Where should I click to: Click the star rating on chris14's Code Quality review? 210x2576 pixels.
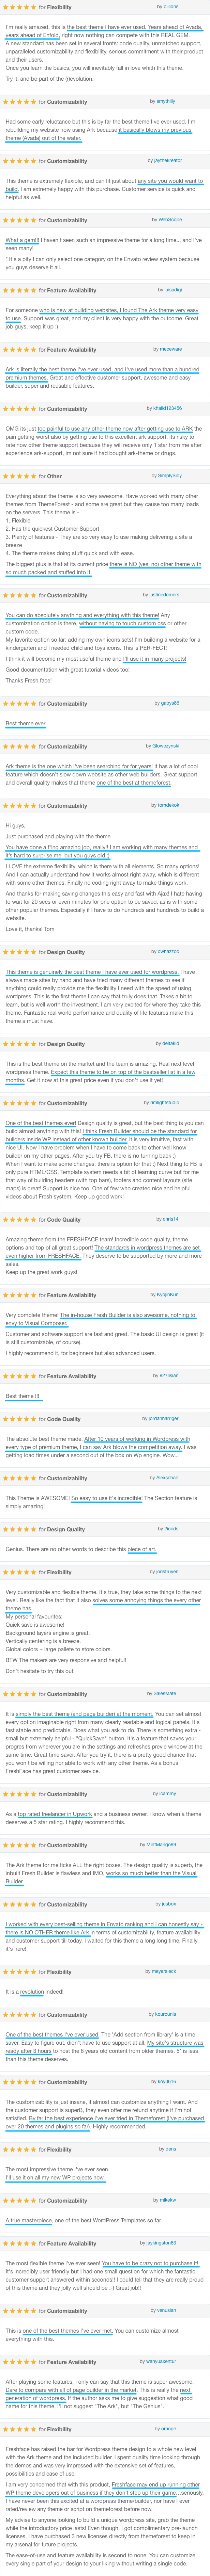tap(20, 1219)
